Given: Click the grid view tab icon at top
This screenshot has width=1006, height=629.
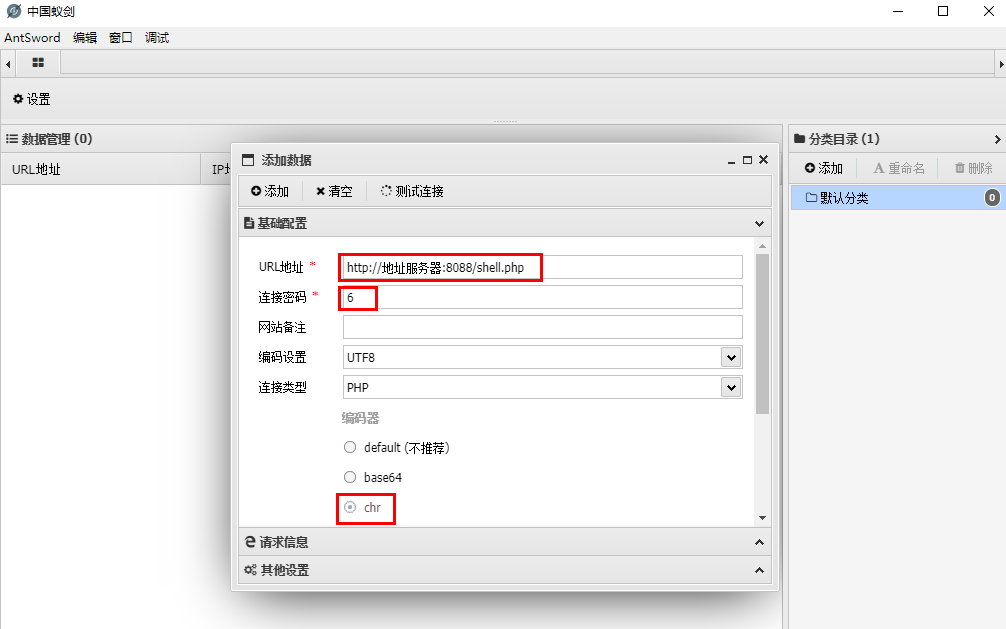Looking at the screenshot, I should 37,62.
